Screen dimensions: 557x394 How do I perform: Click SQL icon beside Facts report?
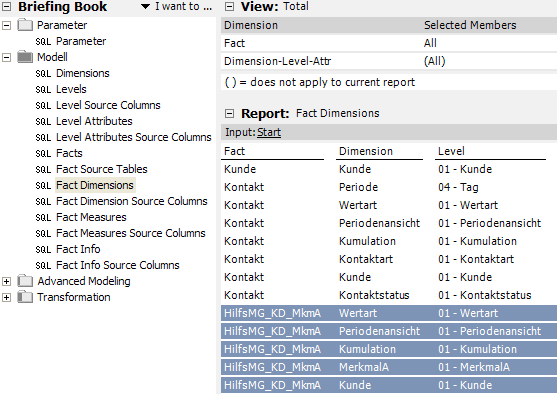click(x=43, y=153)
